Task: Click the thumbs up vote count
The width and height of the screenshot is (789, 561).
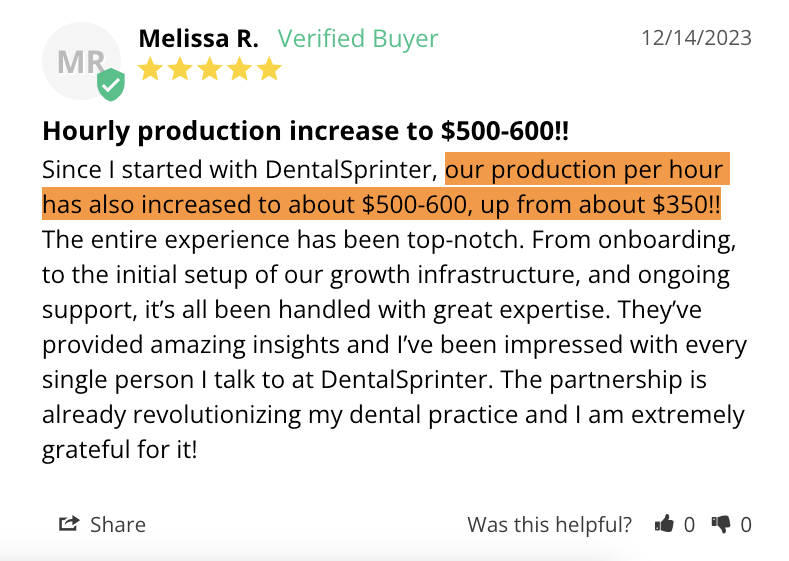Action: 689,524
